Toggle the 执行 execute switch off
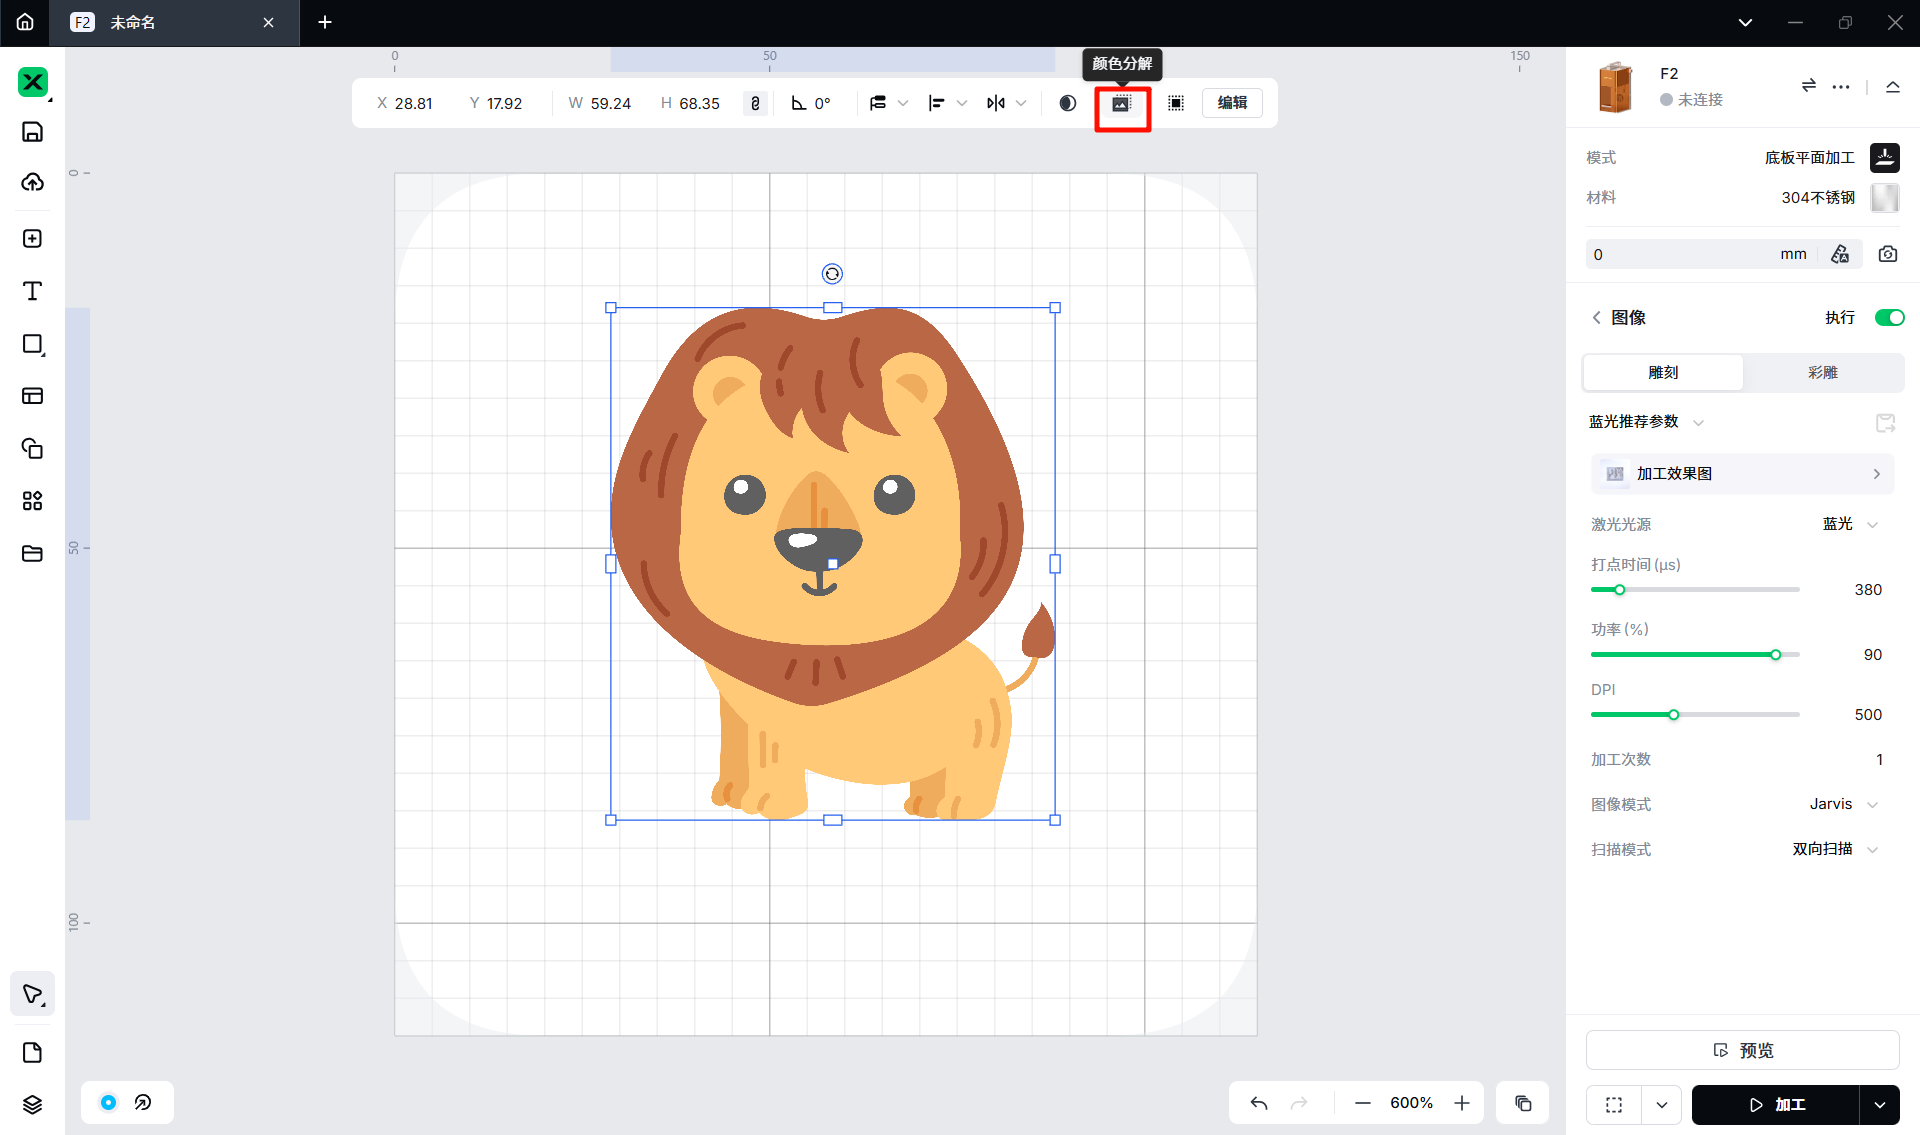Screen dimensions: 1920x1135 point(1888,317)
